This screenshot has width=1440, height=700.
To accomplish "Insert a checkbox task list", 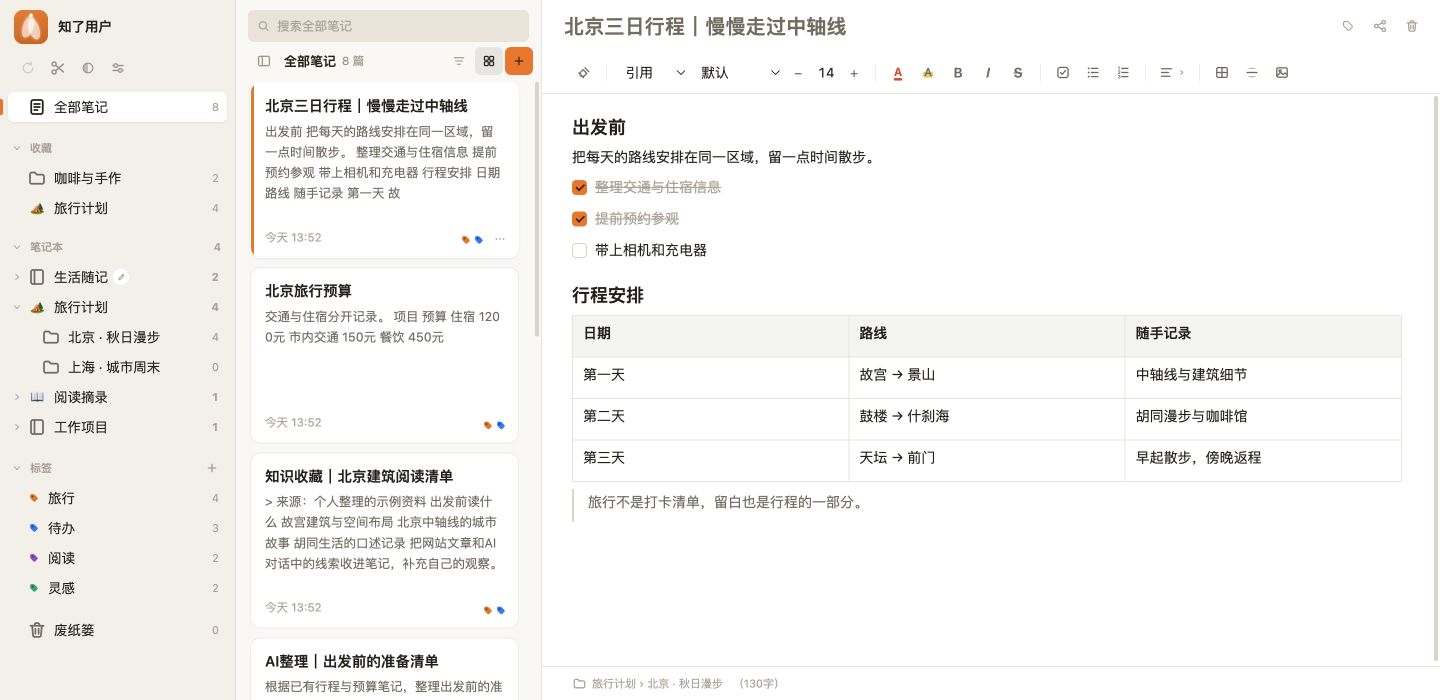I will 1063,73.
